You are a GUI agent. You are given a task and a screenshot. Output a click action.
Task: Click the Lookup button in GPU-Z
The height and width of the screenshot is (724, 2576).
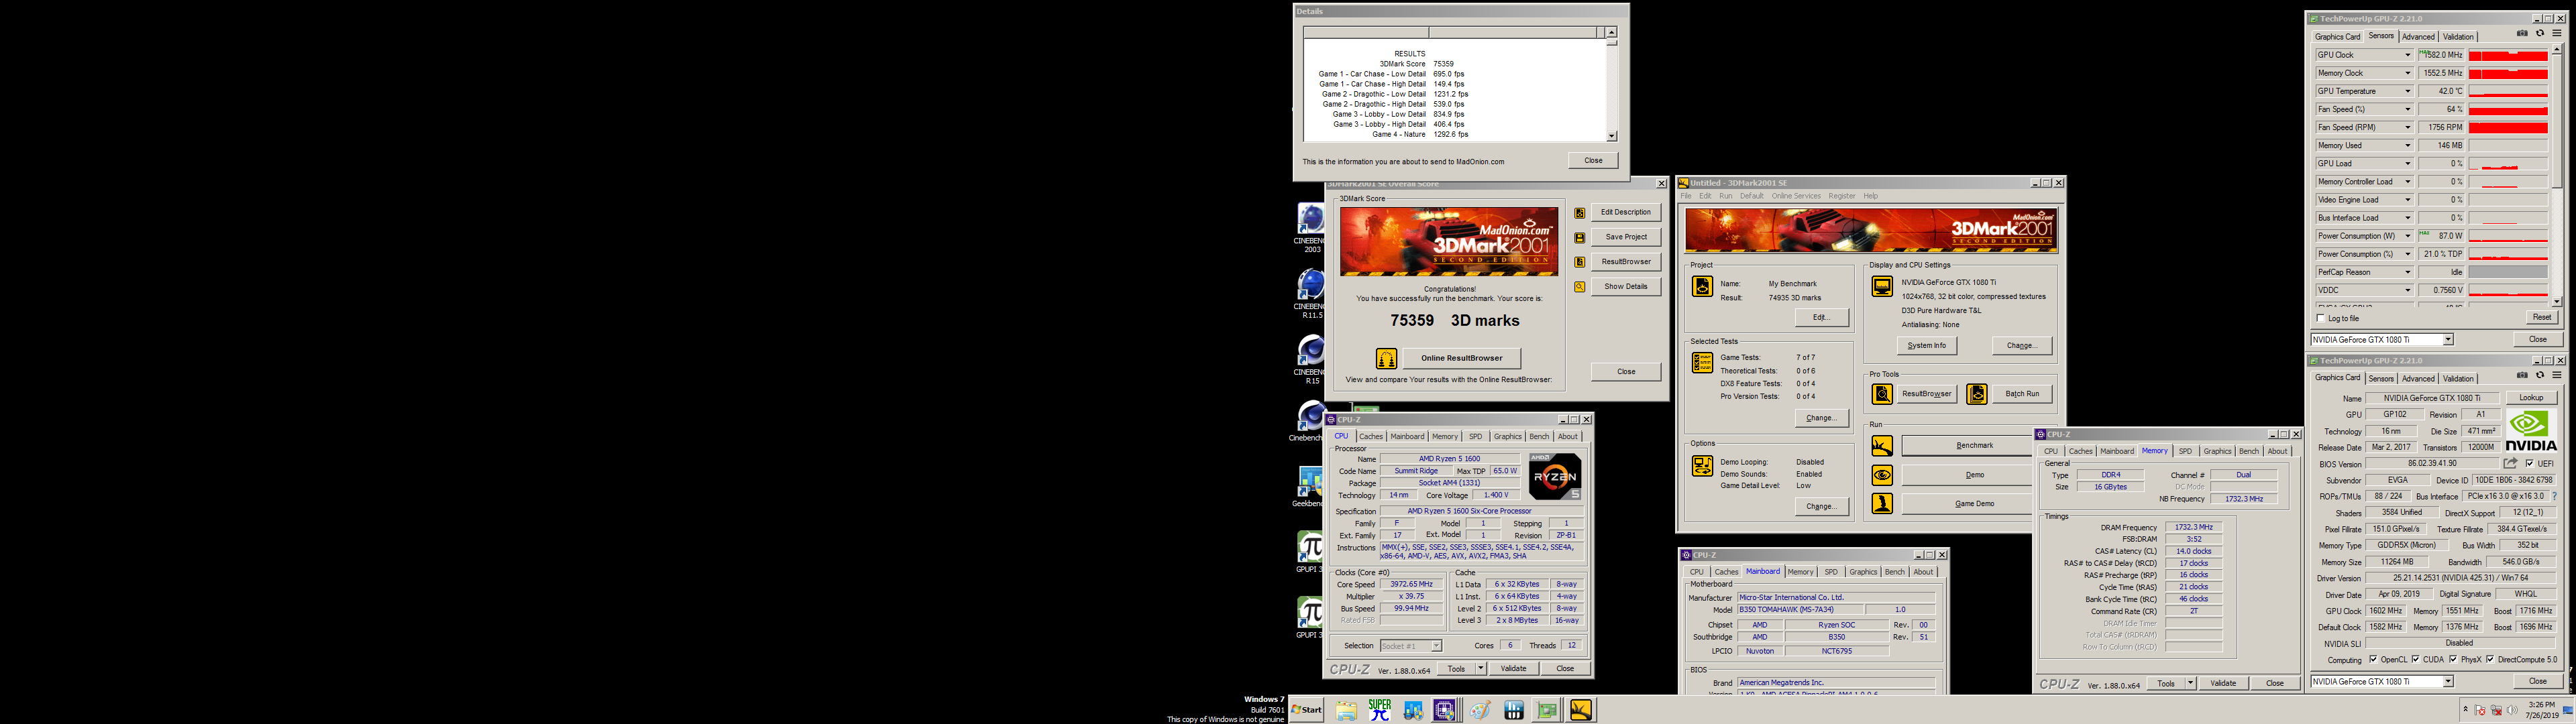[2531, 398]
